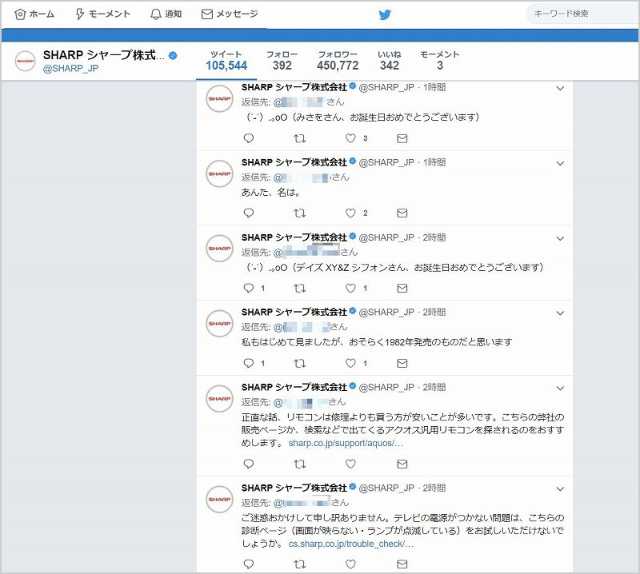
Task: Expand options menu on みさきさん tweet
Action: [x=559, y=90]
